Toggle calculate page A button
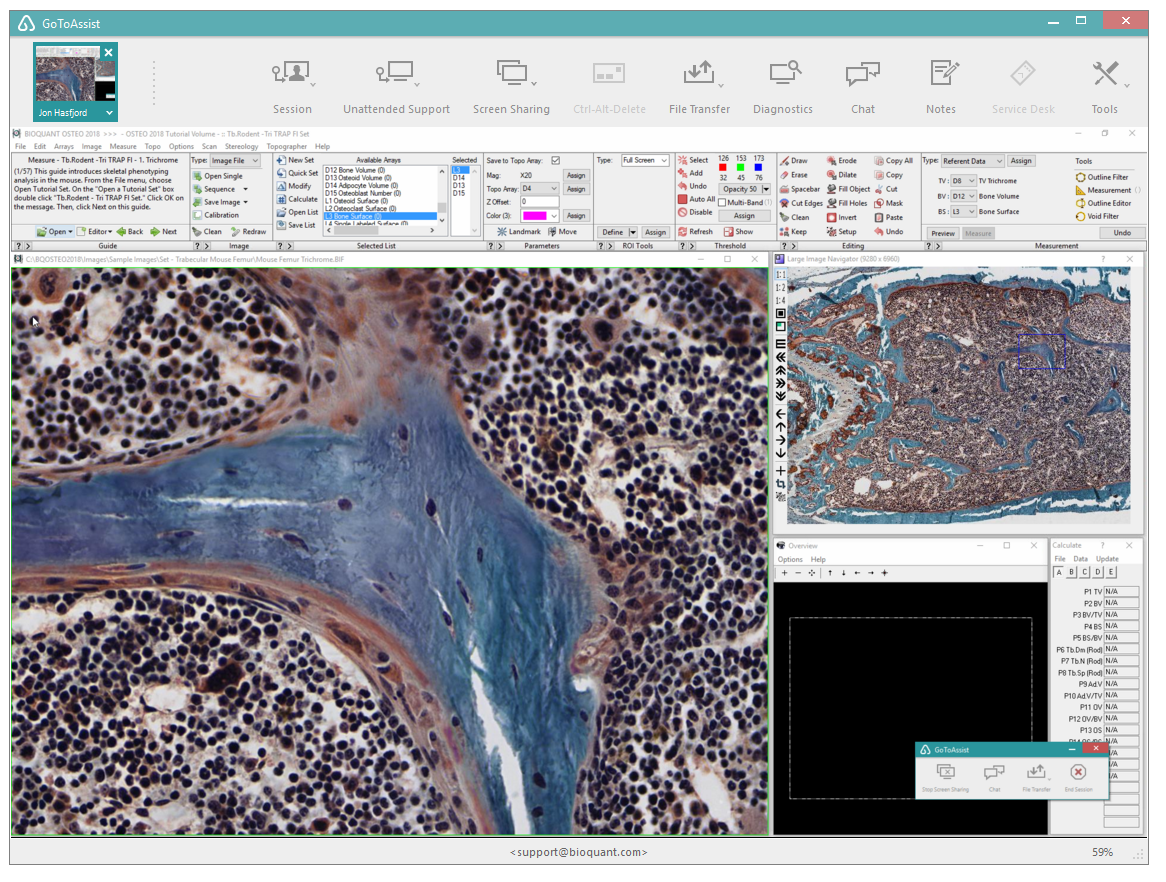 [1059, 572]
